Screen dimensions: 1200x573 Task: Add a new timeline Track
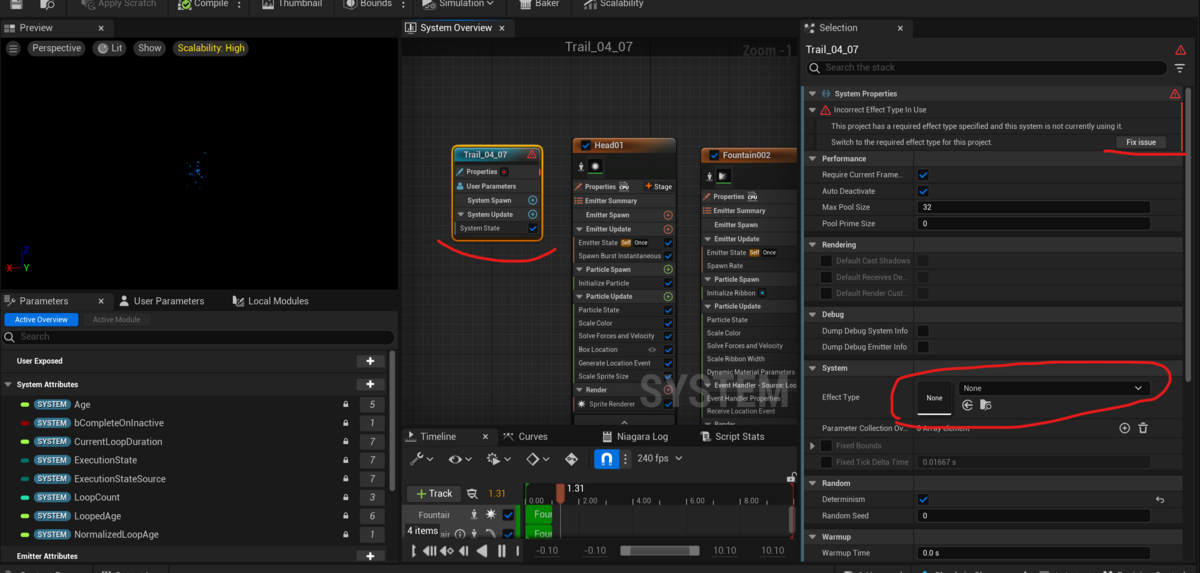pyautogui.click(x=434, y=494)
